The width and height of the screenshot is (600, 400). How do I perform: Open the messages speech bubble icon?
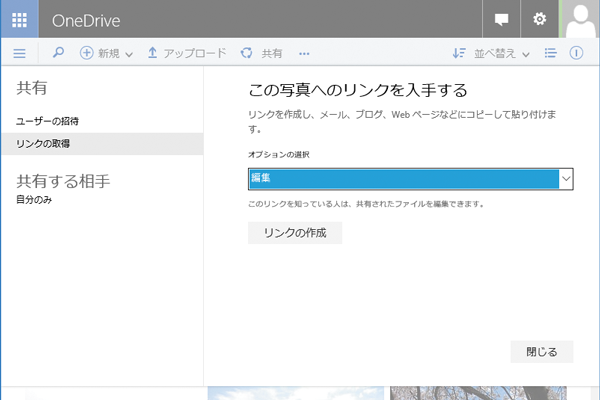(x=501, y=19)
